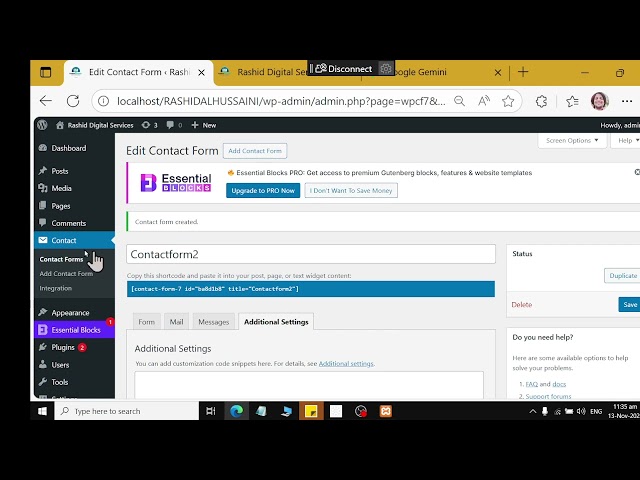This screenshot has width=640, height=480.
Task: Open Appearance in the sidebar
Action: click(x=70, y=313)
